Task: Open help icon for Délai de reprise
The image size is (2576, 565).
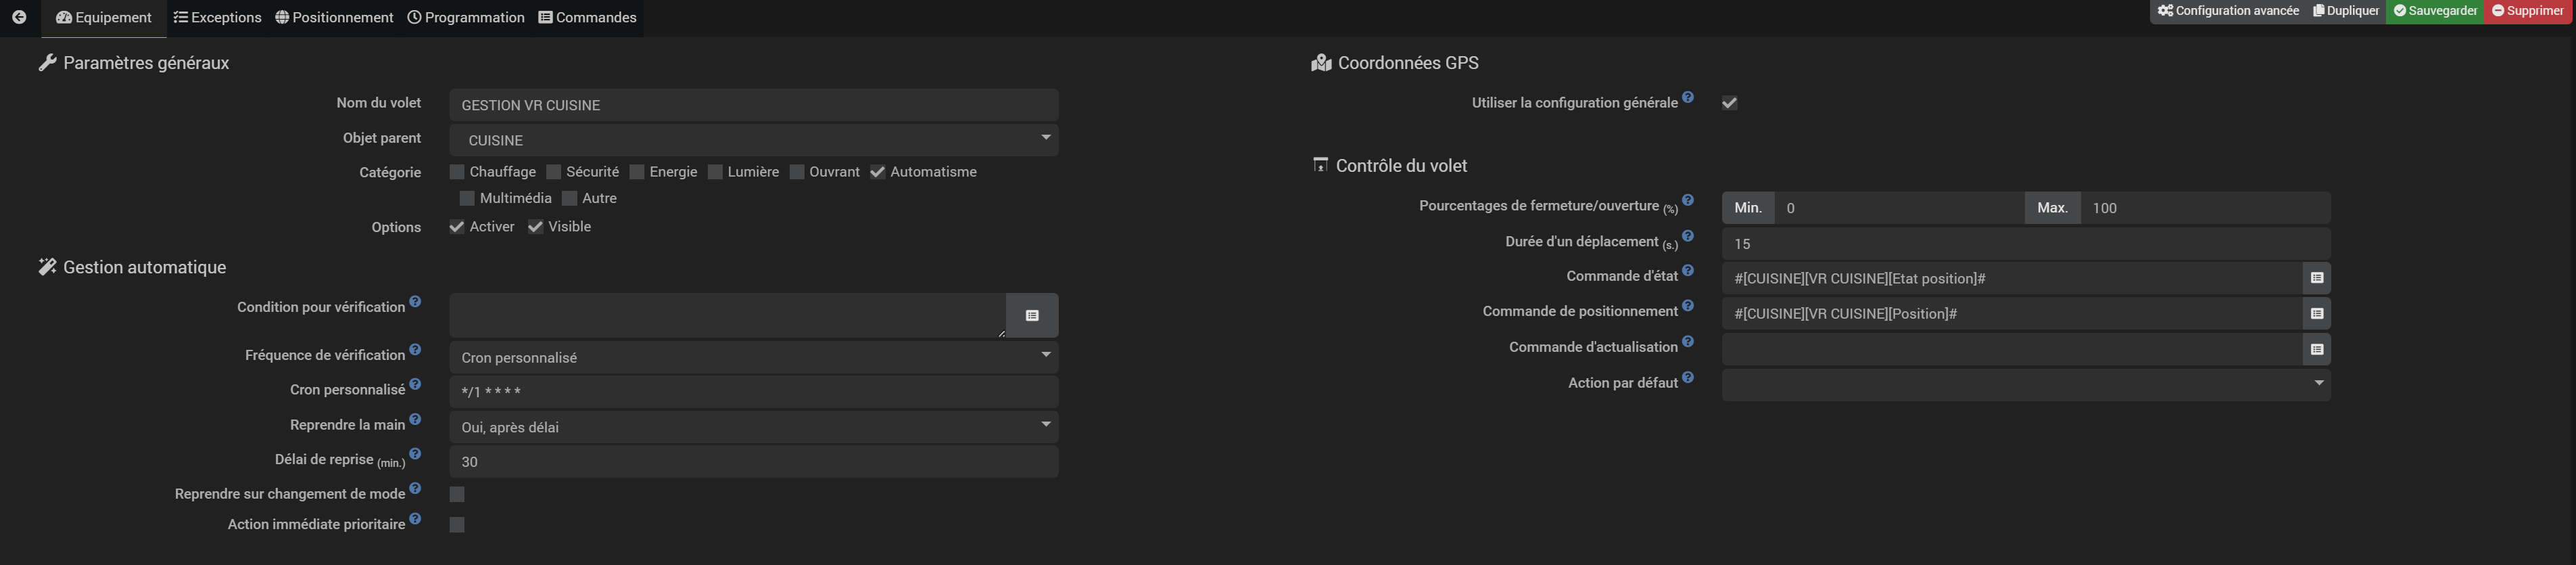Action: pos(415,454)
